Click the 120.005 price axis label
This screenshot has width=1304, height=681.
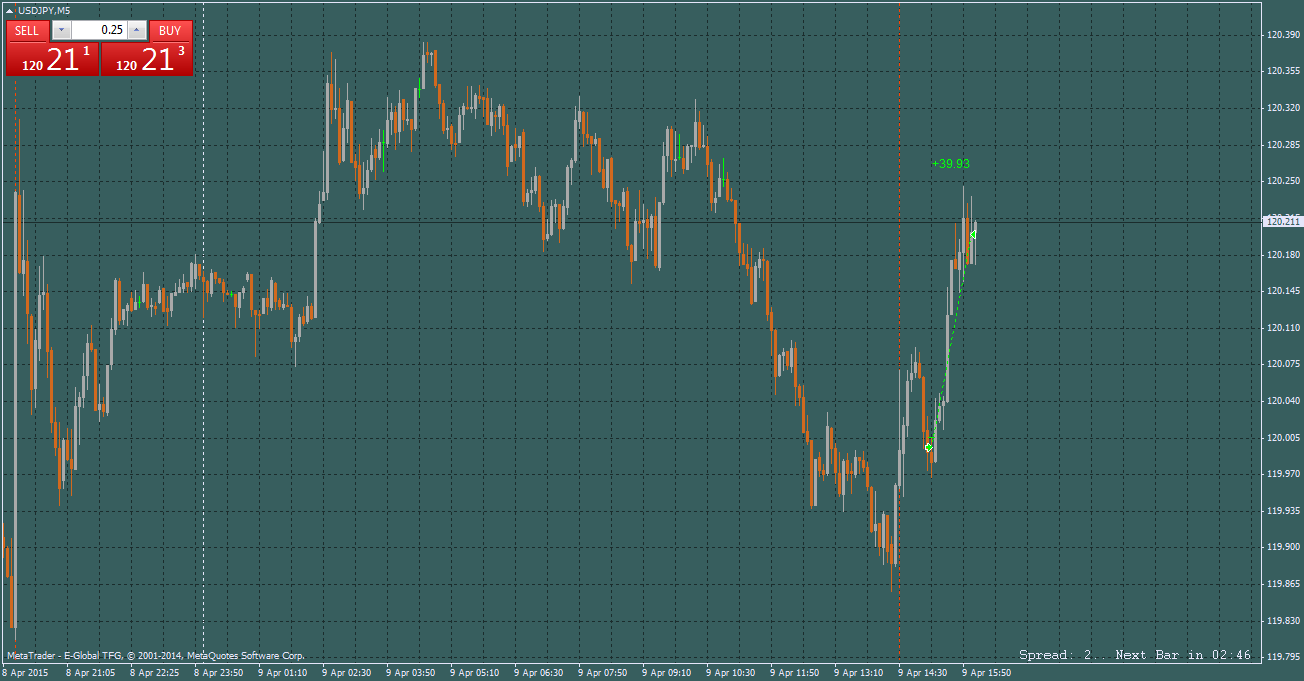tap(1282, 438)
